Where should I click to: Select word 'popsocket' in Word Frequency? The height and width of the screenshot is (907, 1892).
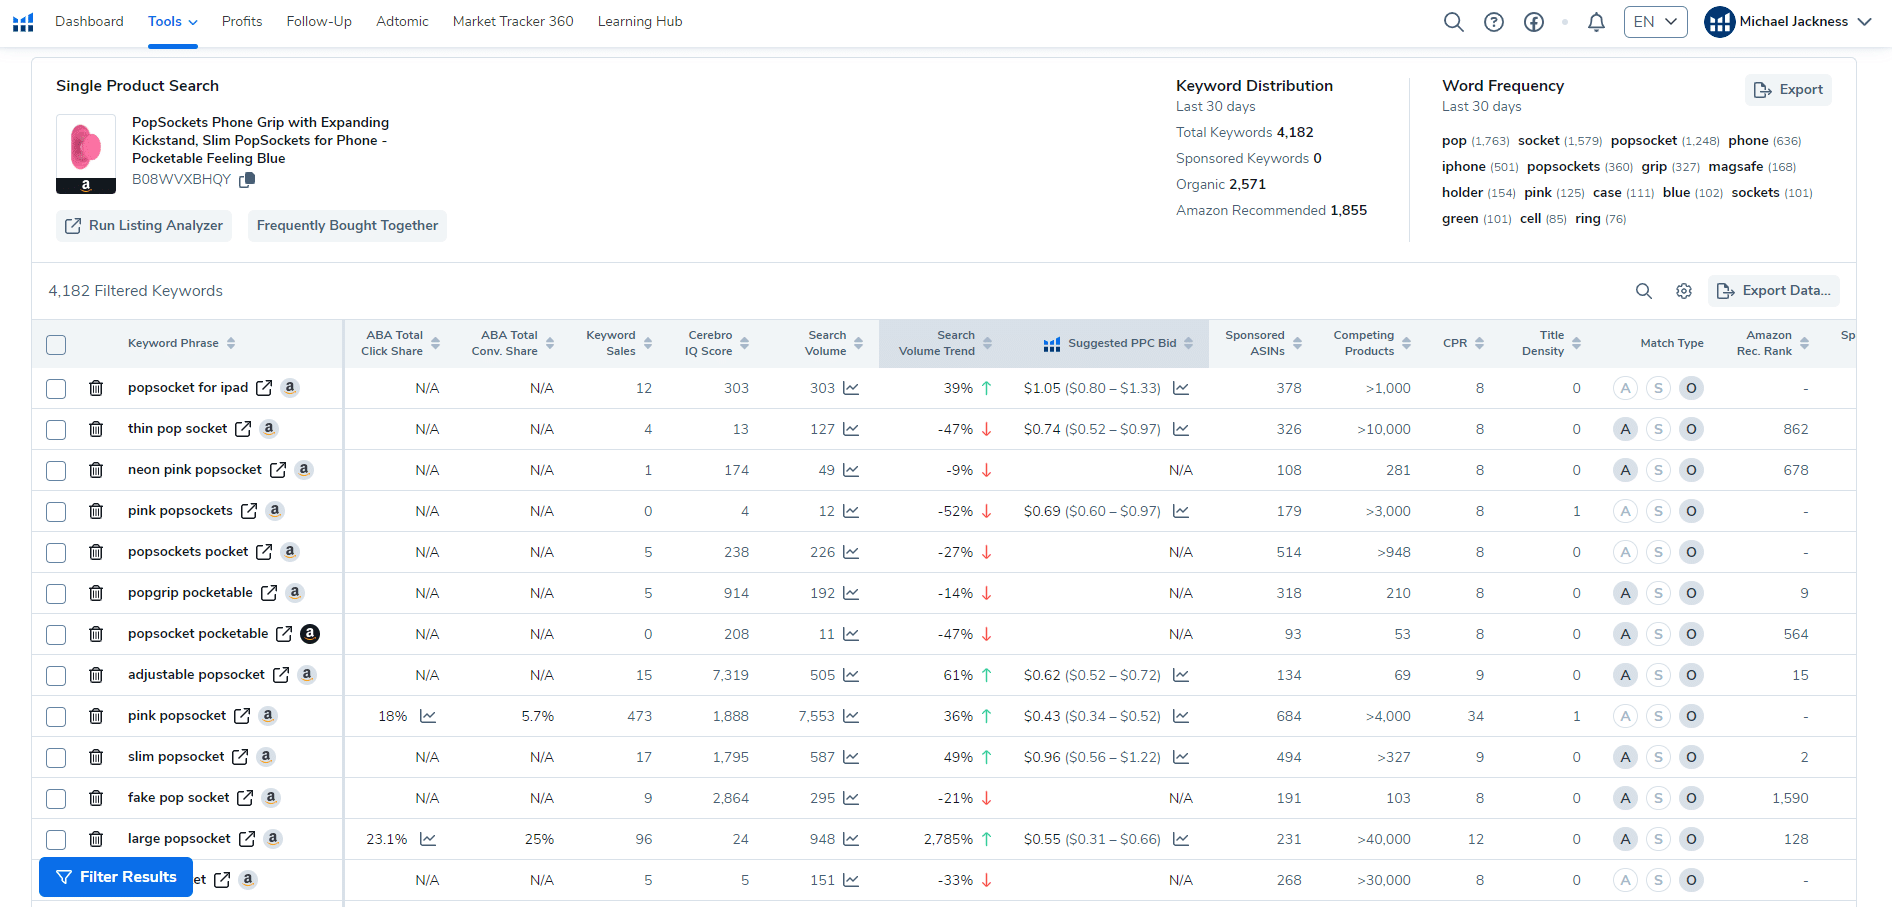(x=1644, y=141)
